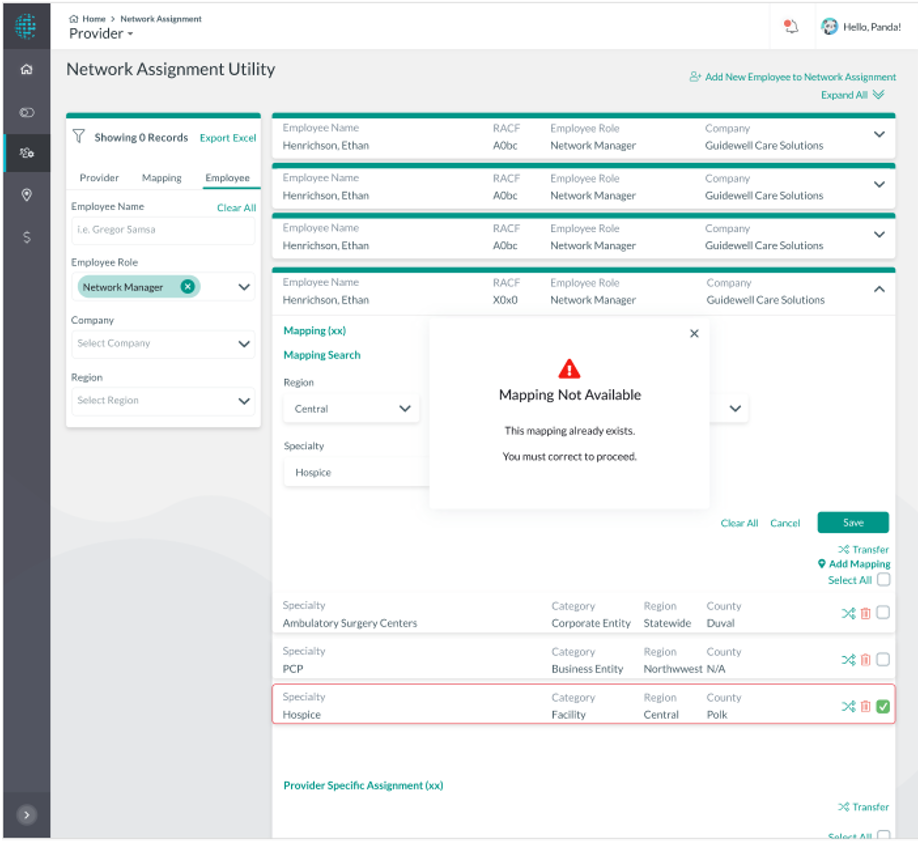Open the dropdown right of the dialog
This screenshot has width=918, height=841.
[x=735, y=408]
